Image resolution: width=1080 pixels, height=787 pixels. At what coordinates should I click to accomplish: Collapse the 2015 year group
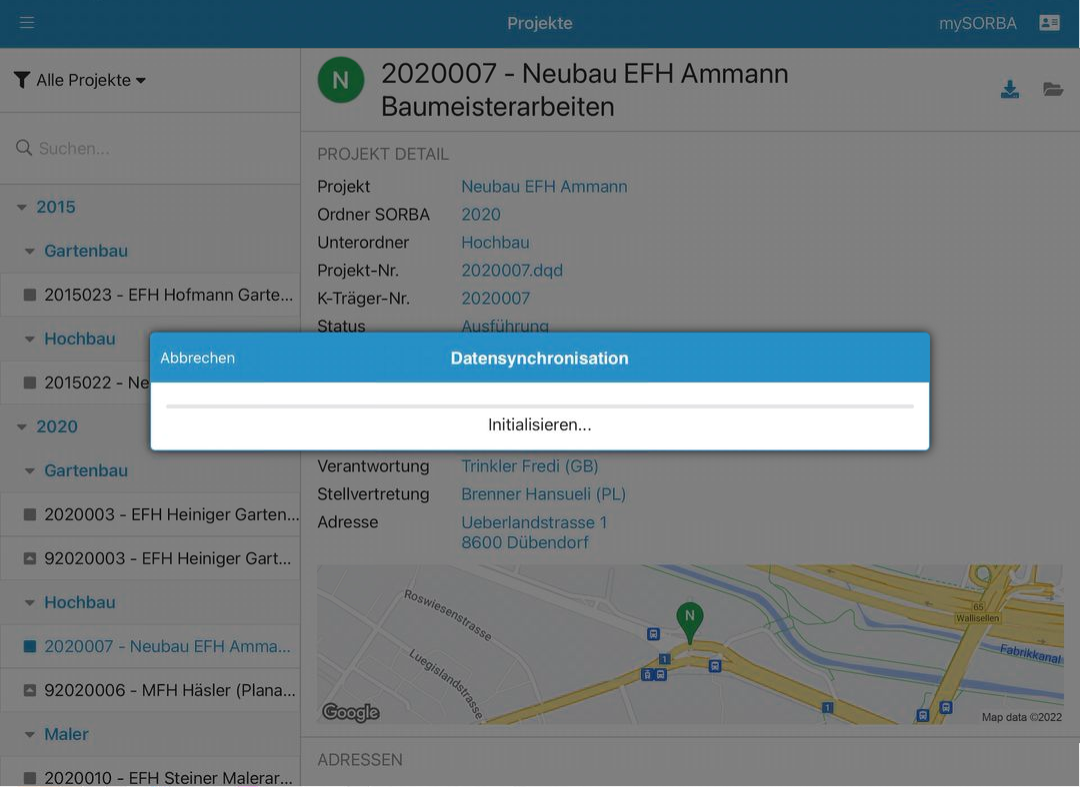[23, 207]
